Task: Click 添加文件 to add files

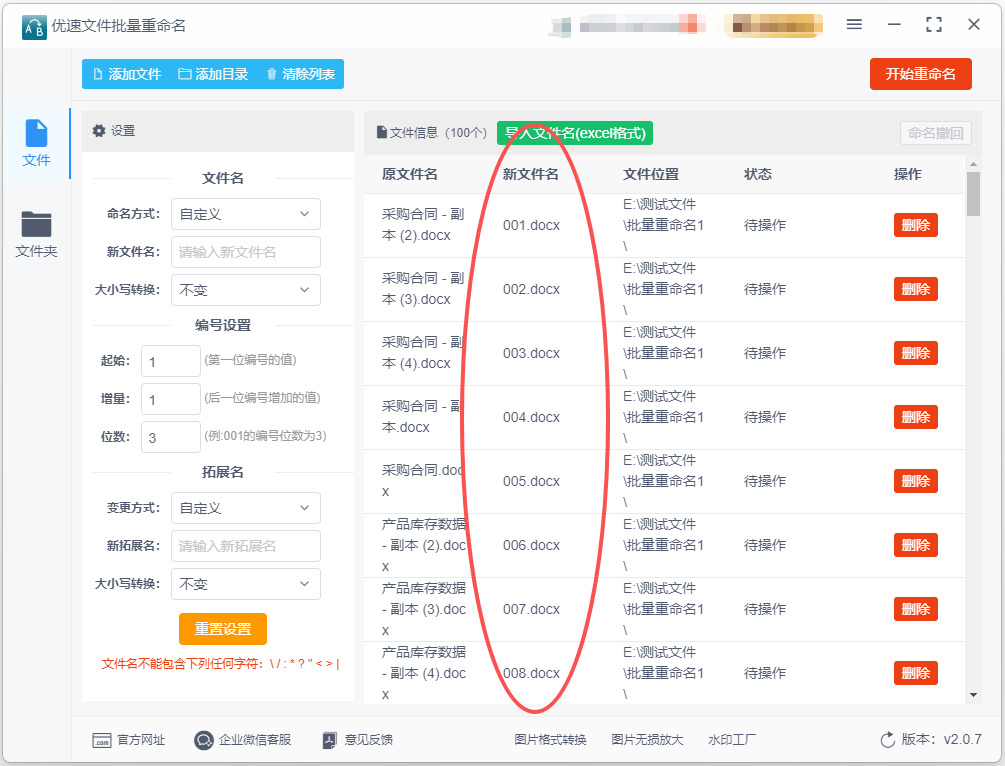Action: point(127,74)
